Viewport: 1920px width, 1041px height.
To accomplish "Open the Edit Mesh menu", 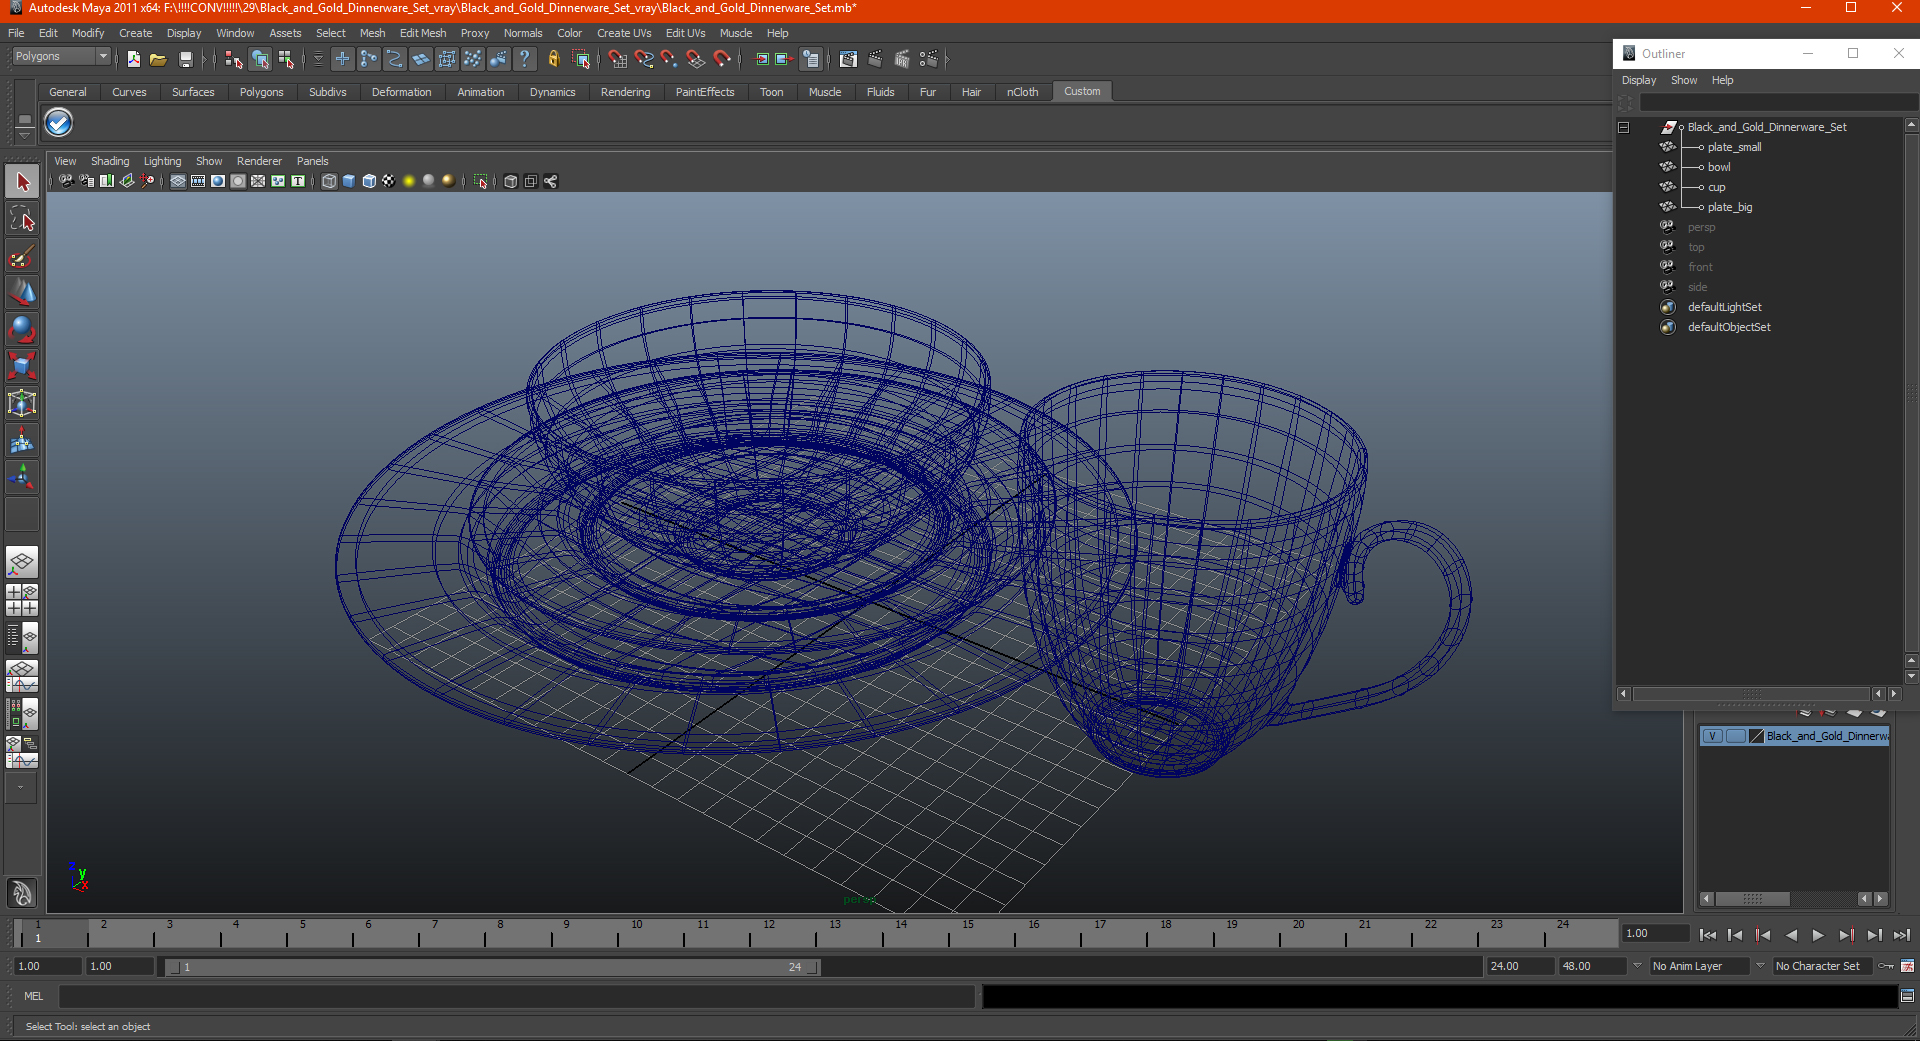I will pyautogui.click(x=423, y=33).
